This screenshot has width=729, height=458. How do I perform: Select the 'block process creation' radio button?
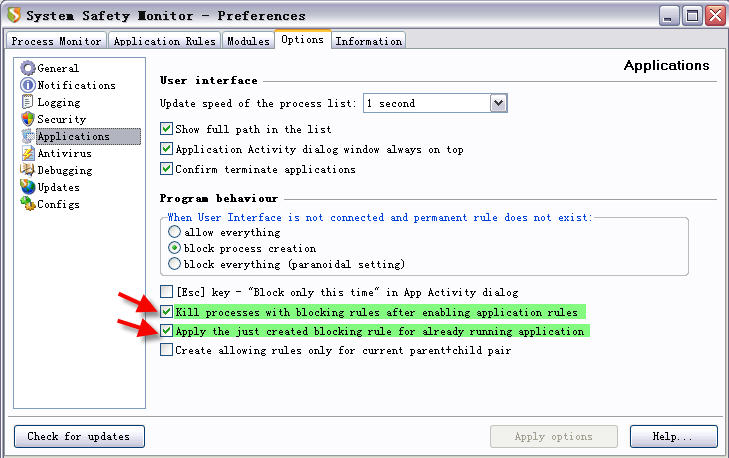pyautogui.click(x=174, y=248)
